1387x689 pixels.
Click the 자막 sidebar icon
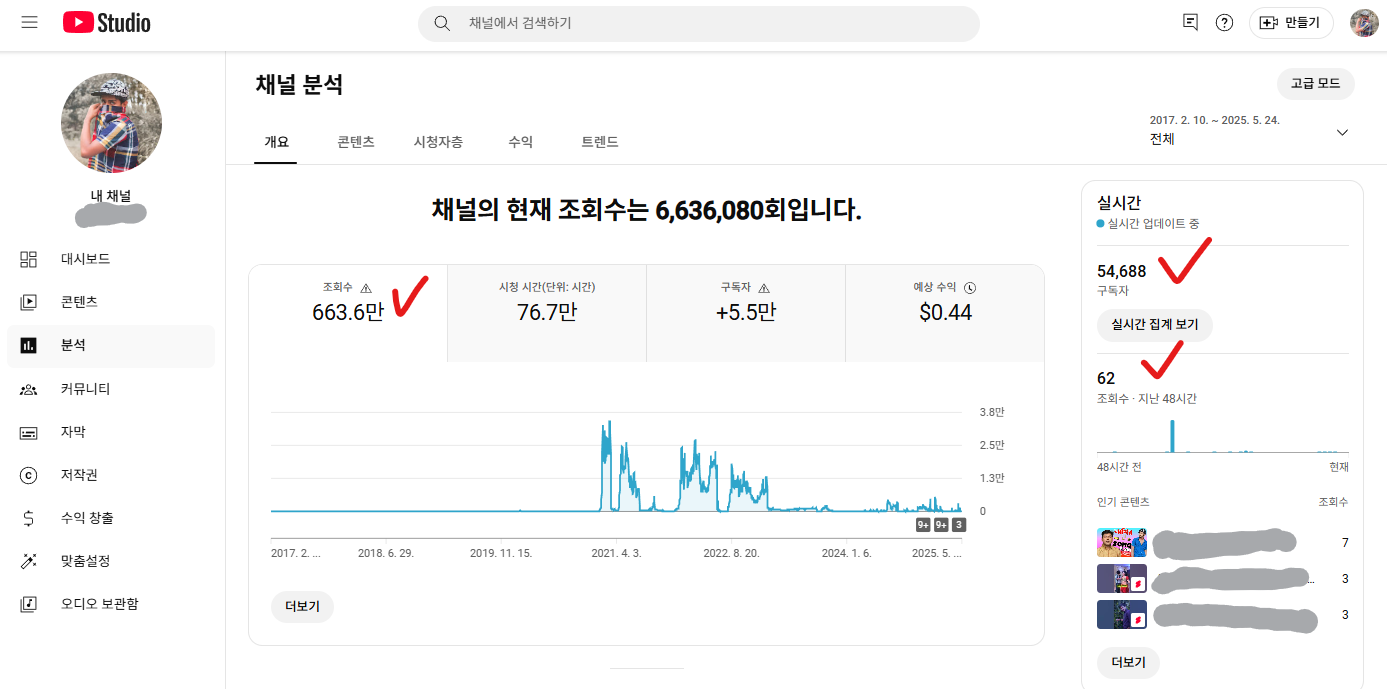(x=28, y=432)
